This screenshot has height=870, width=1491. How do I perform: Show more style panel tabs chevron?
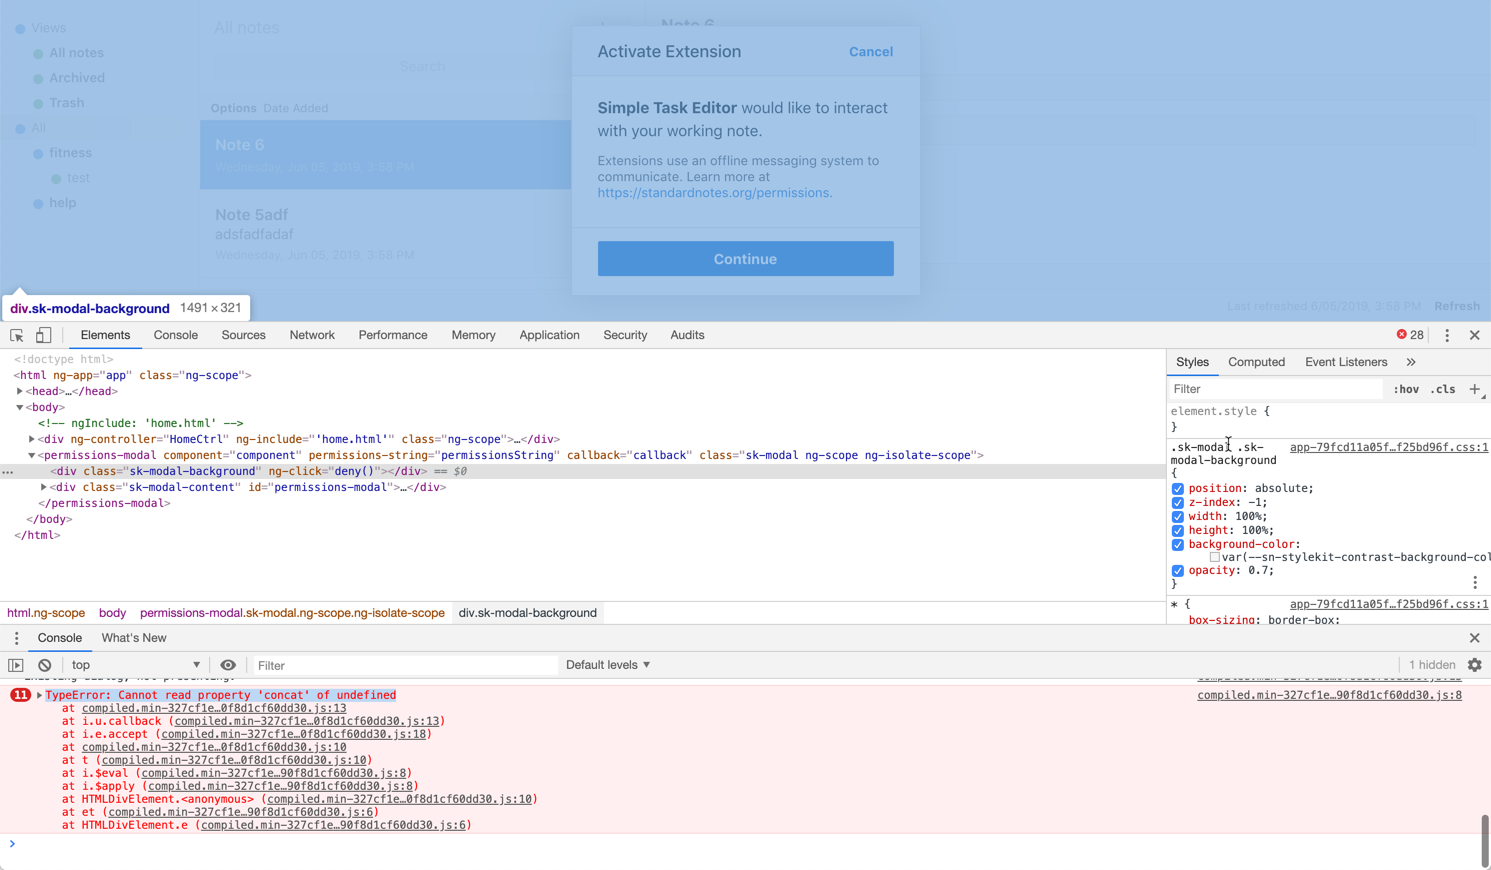(1411, 362)
